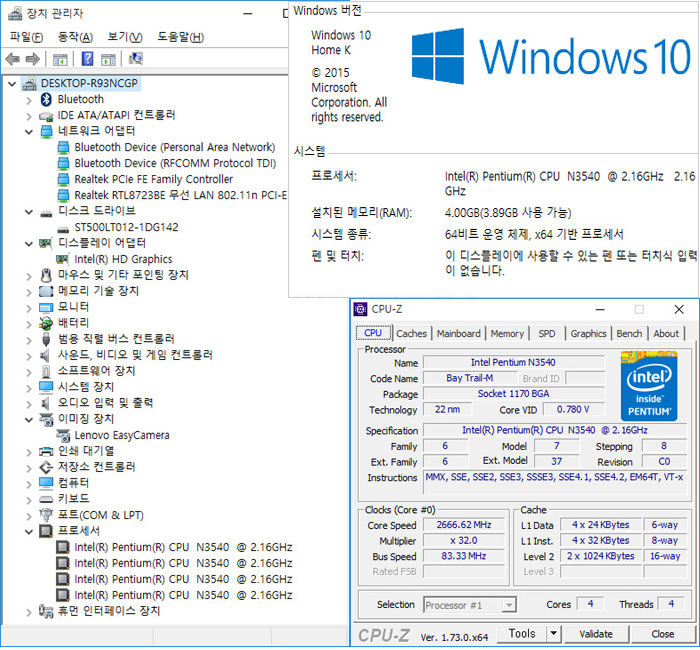Select Bluetooth Device (Personal Area Network)

click(x=175, y=148)
